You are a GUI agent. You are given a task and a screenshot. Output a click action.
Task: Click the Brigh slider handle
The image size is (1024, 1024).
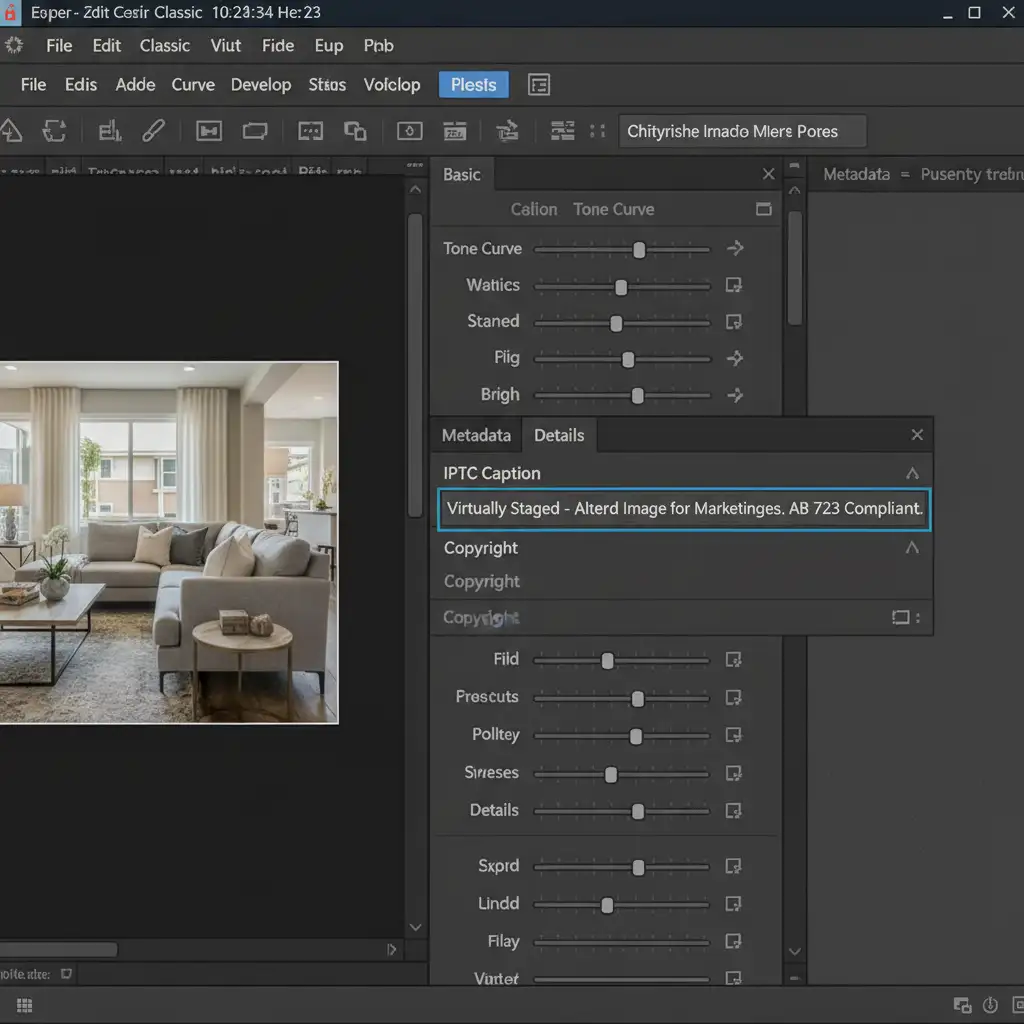pos(637,396)
